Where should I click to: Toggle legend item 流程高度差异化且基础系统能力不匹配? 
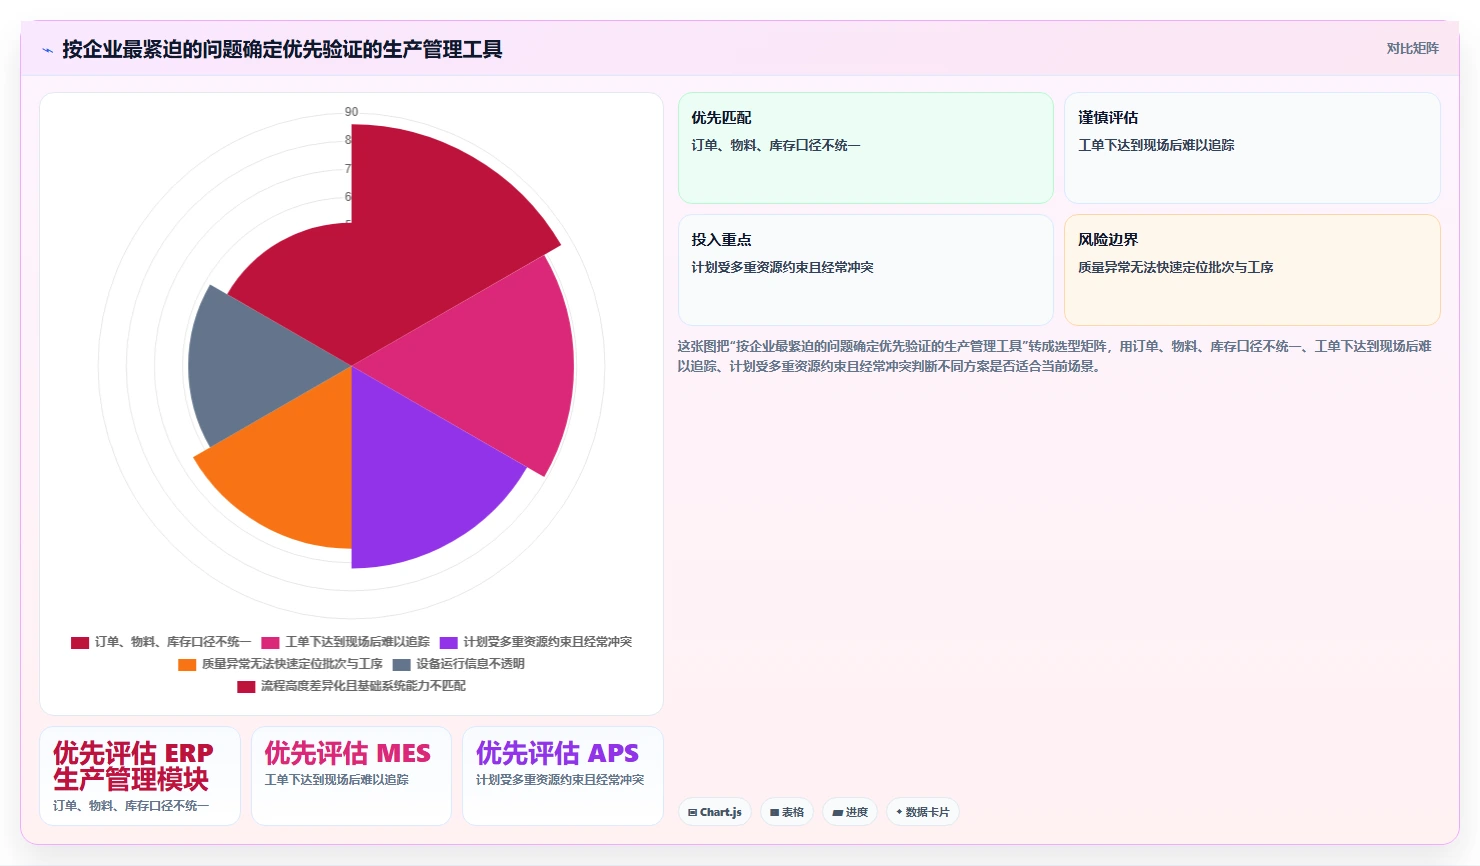[x=351, y=686]
